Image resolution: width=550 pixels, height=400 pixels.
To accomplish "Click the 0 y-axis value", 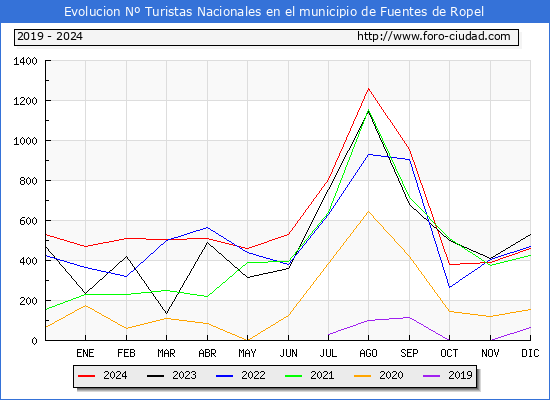I will click(34, 341).
